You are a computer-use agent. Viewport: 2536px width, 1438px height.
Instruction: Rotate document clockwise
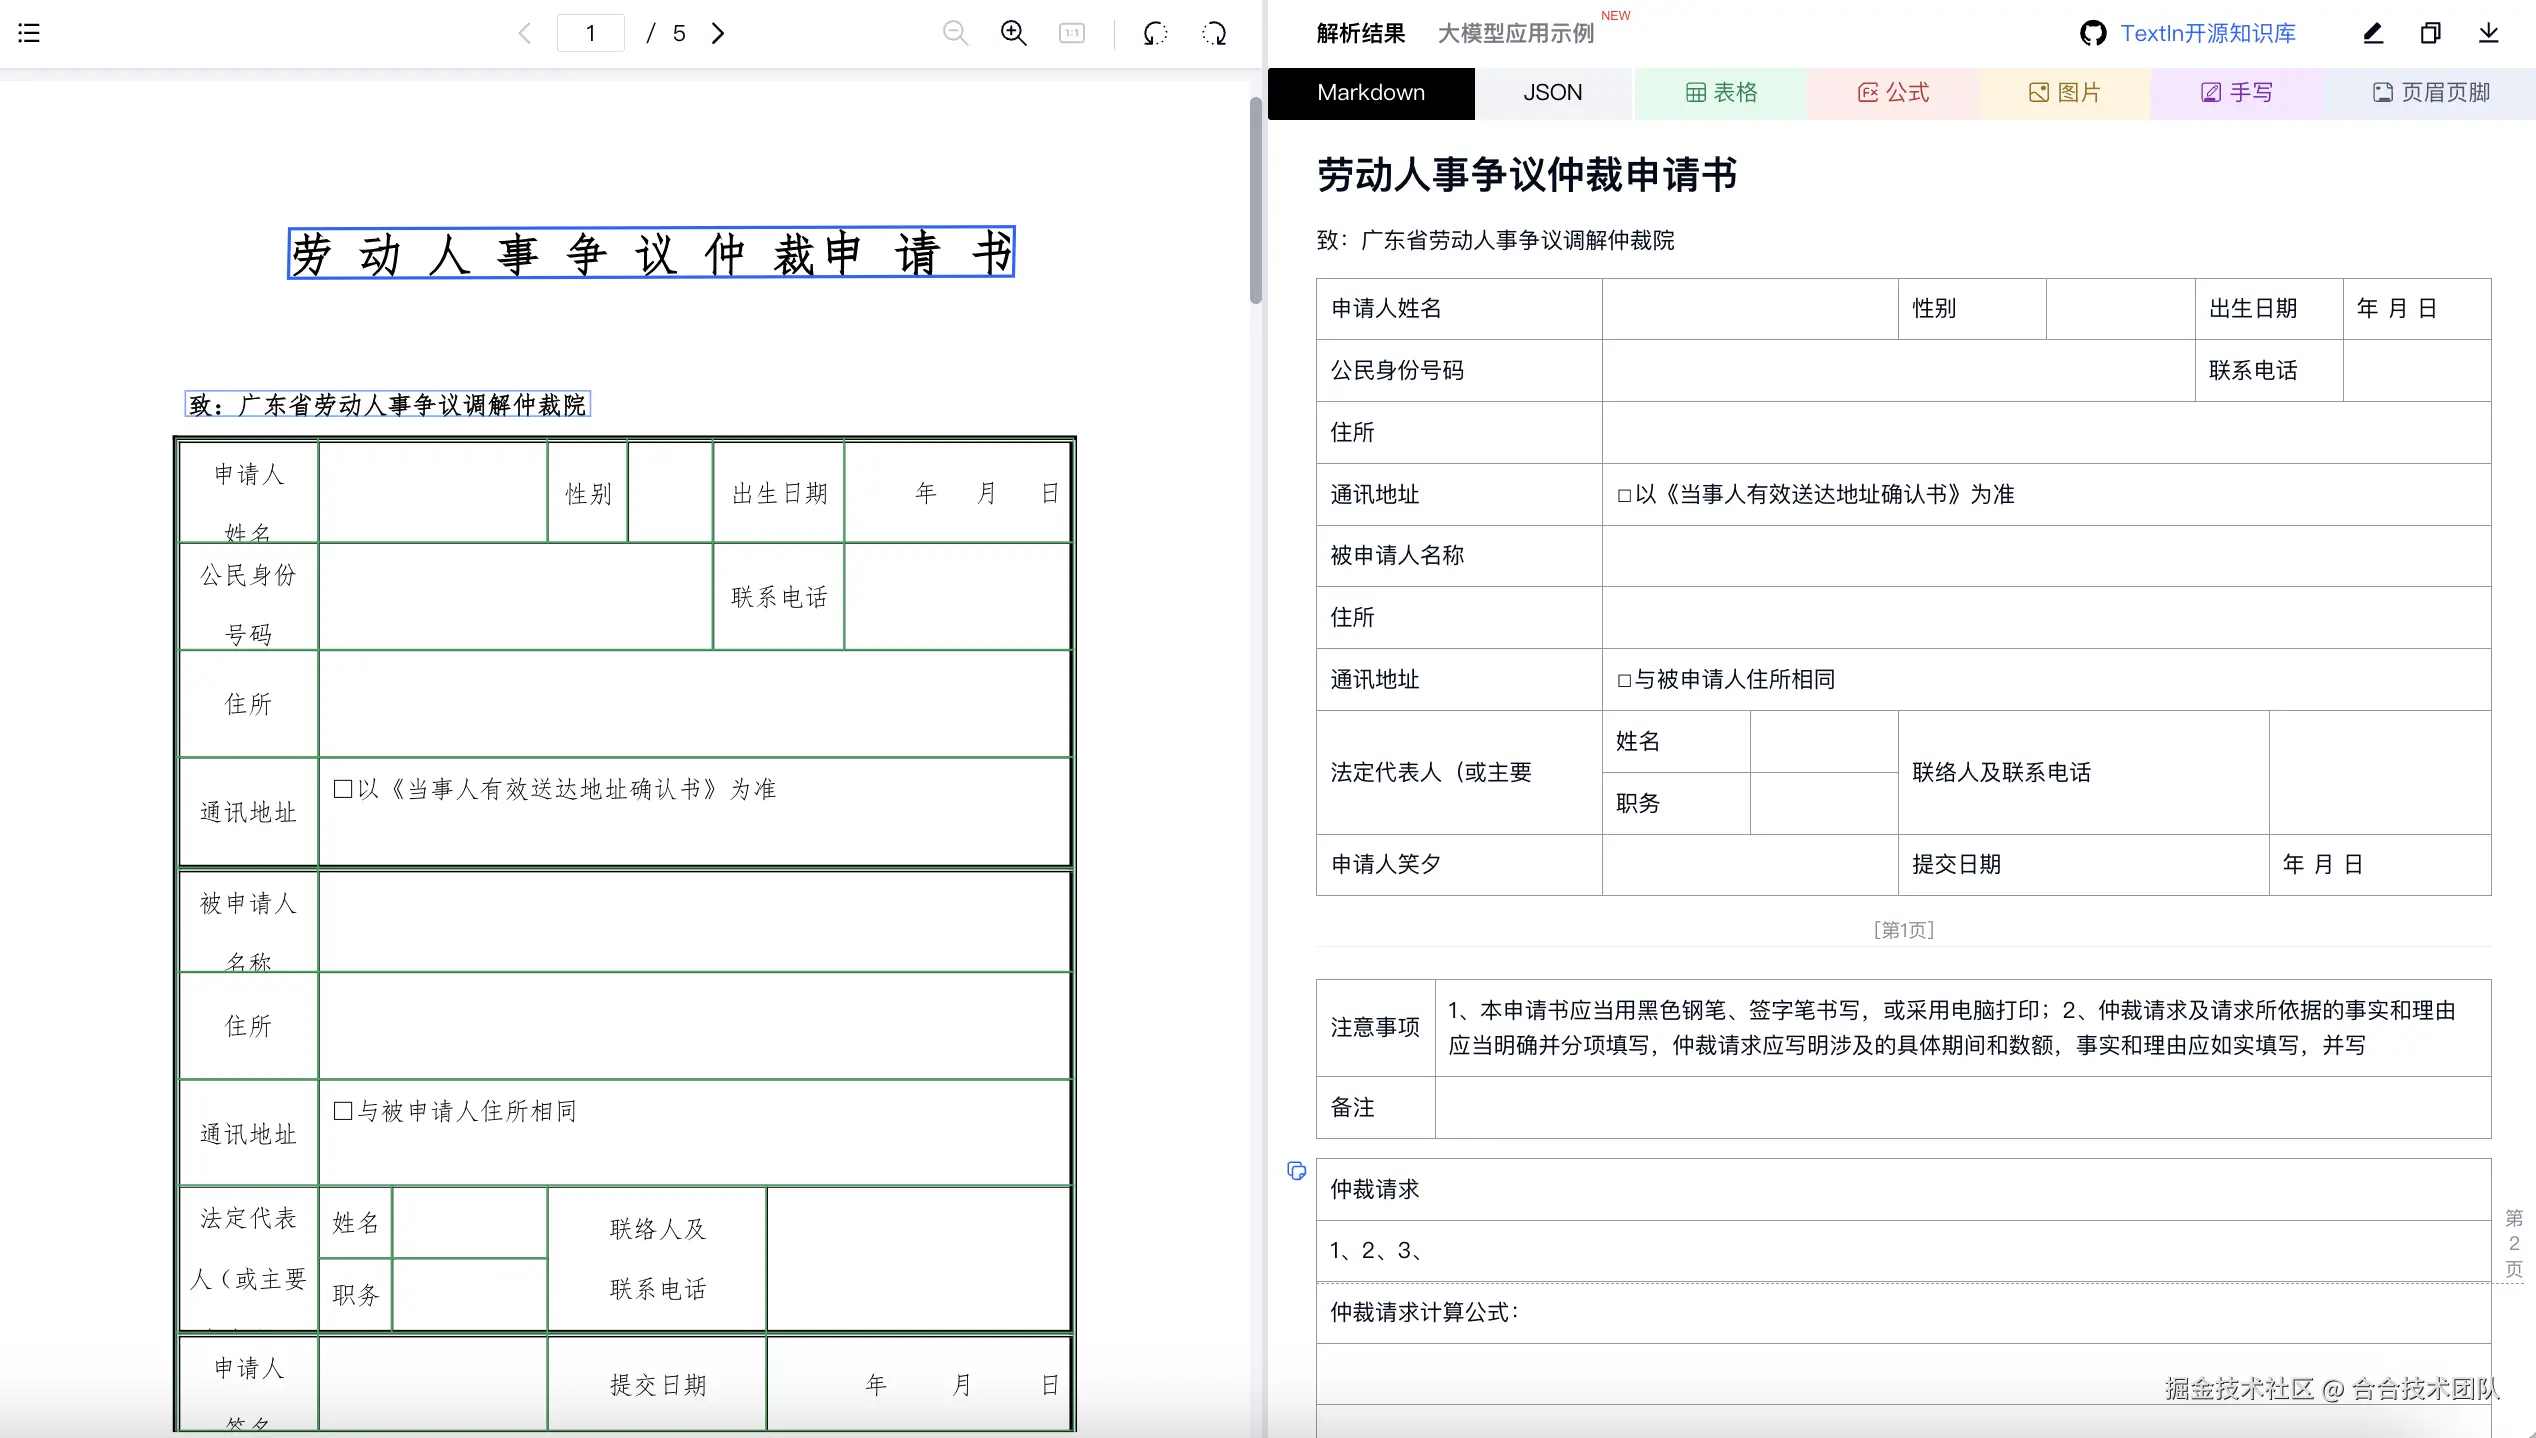[x=1214, y=33]
